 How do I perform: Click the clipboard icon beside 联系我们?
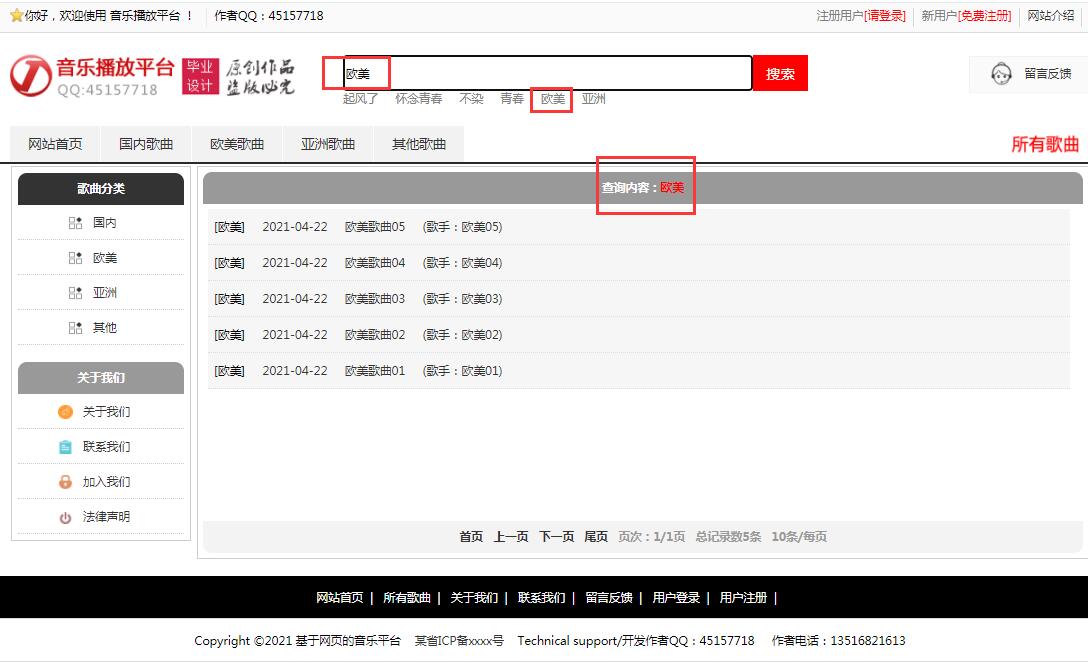click(65, 447)
